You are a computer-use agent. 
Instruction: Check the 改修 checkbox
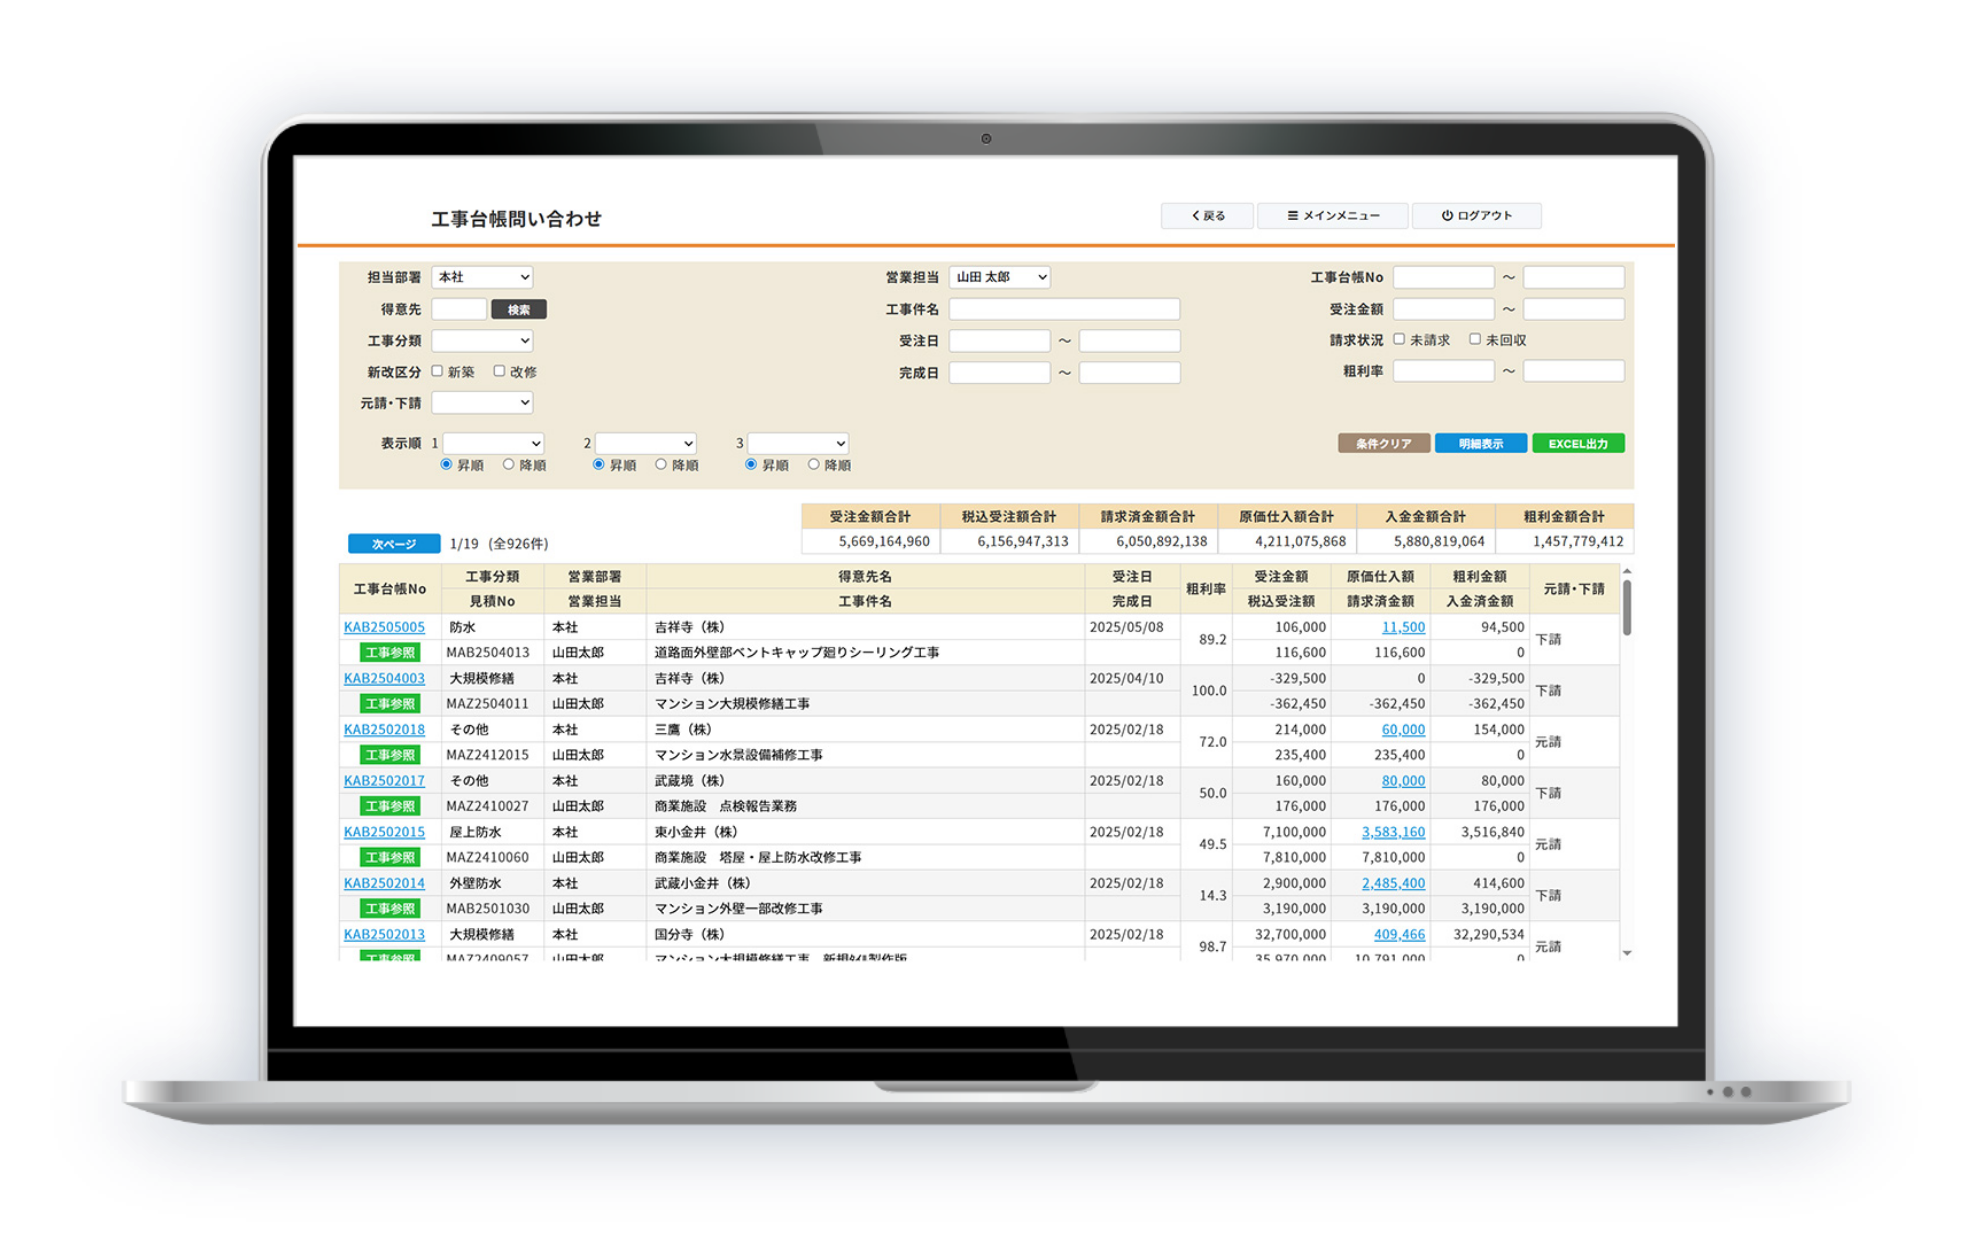499,370
